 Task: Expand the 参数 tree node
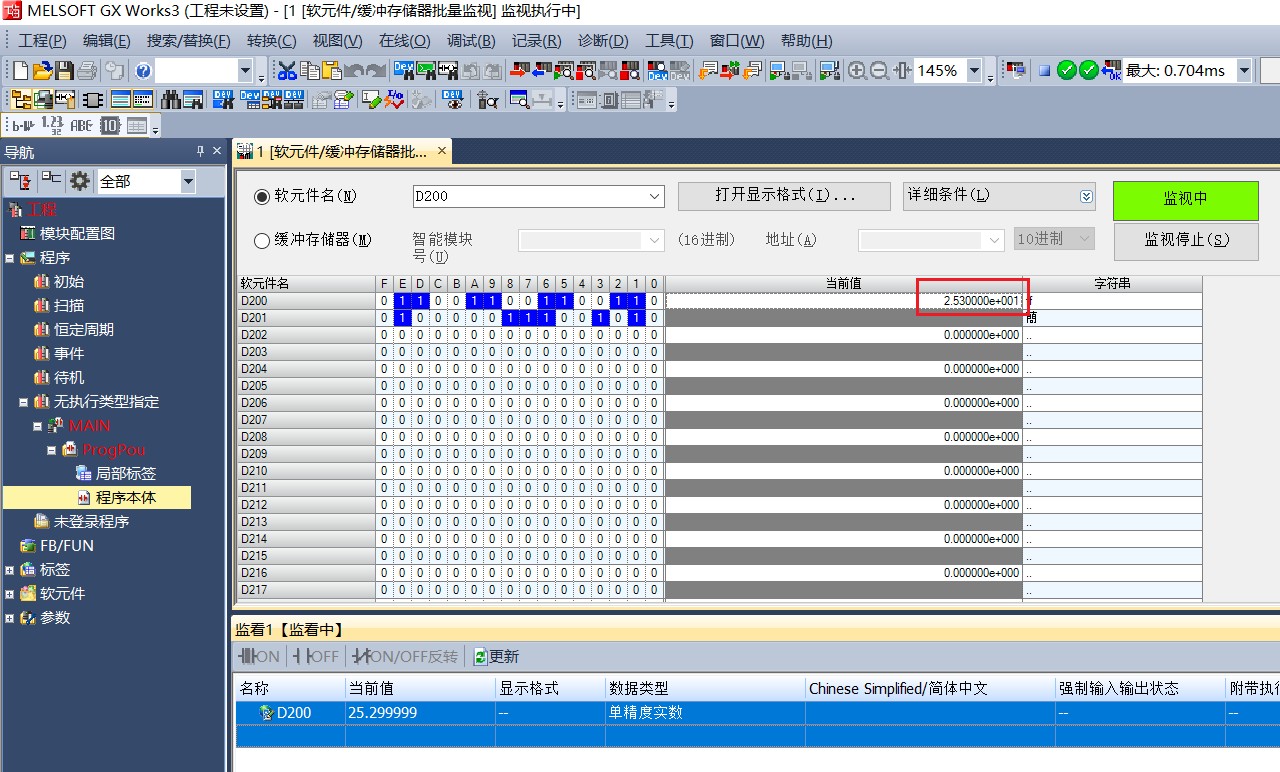pyautogui.click(x=10, y=618)
